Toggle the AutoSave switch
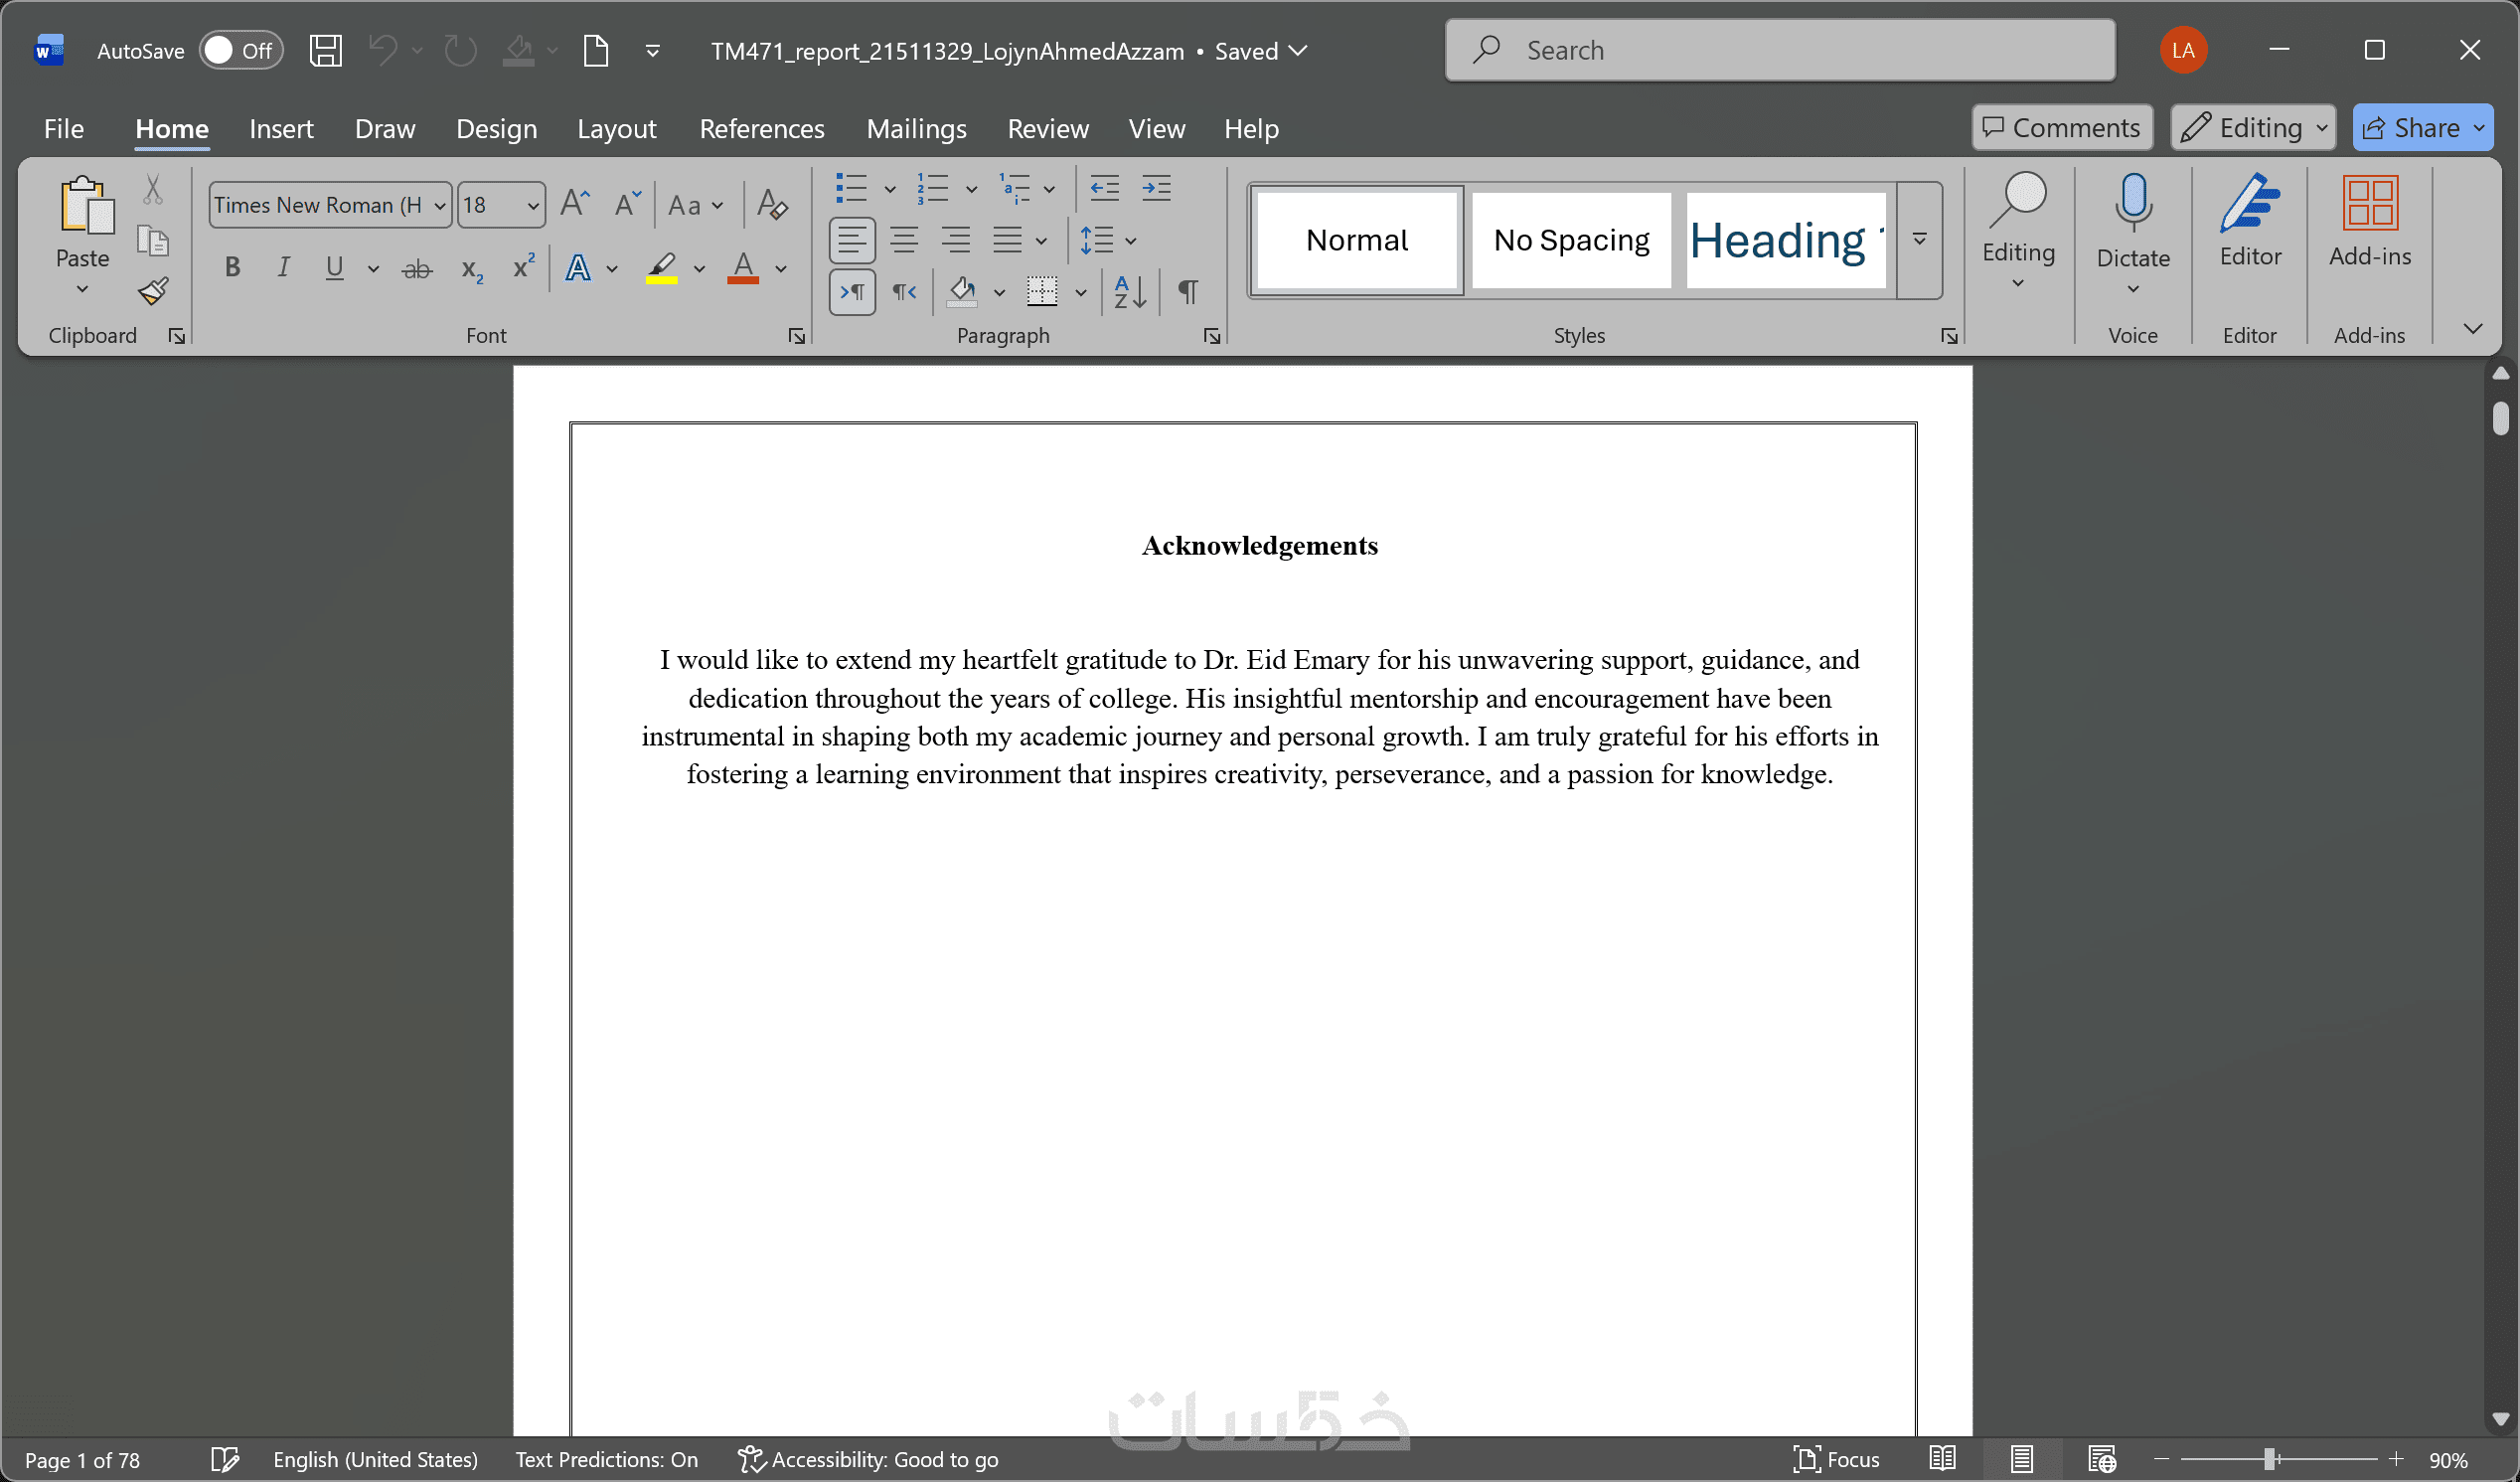Image resolution: width=2520 pixels, height=1482 pixels. (240, 50)
